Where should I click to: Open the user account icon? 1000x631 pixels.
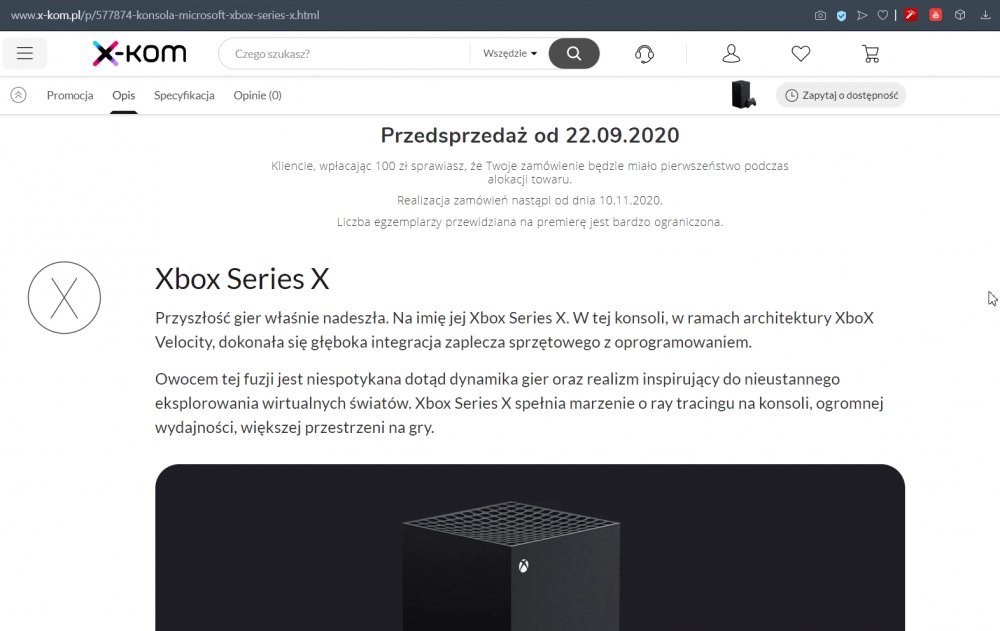coord(731,54)
